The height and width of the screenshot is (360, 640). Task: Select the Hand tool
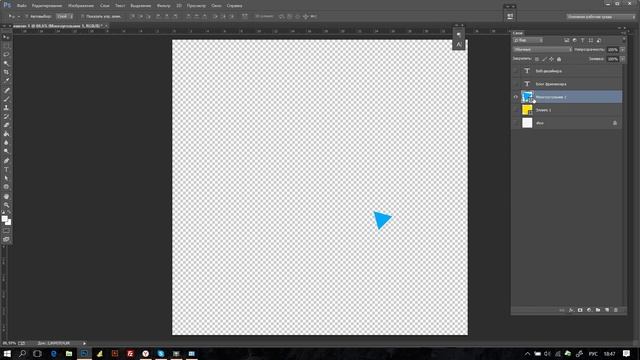6,196
